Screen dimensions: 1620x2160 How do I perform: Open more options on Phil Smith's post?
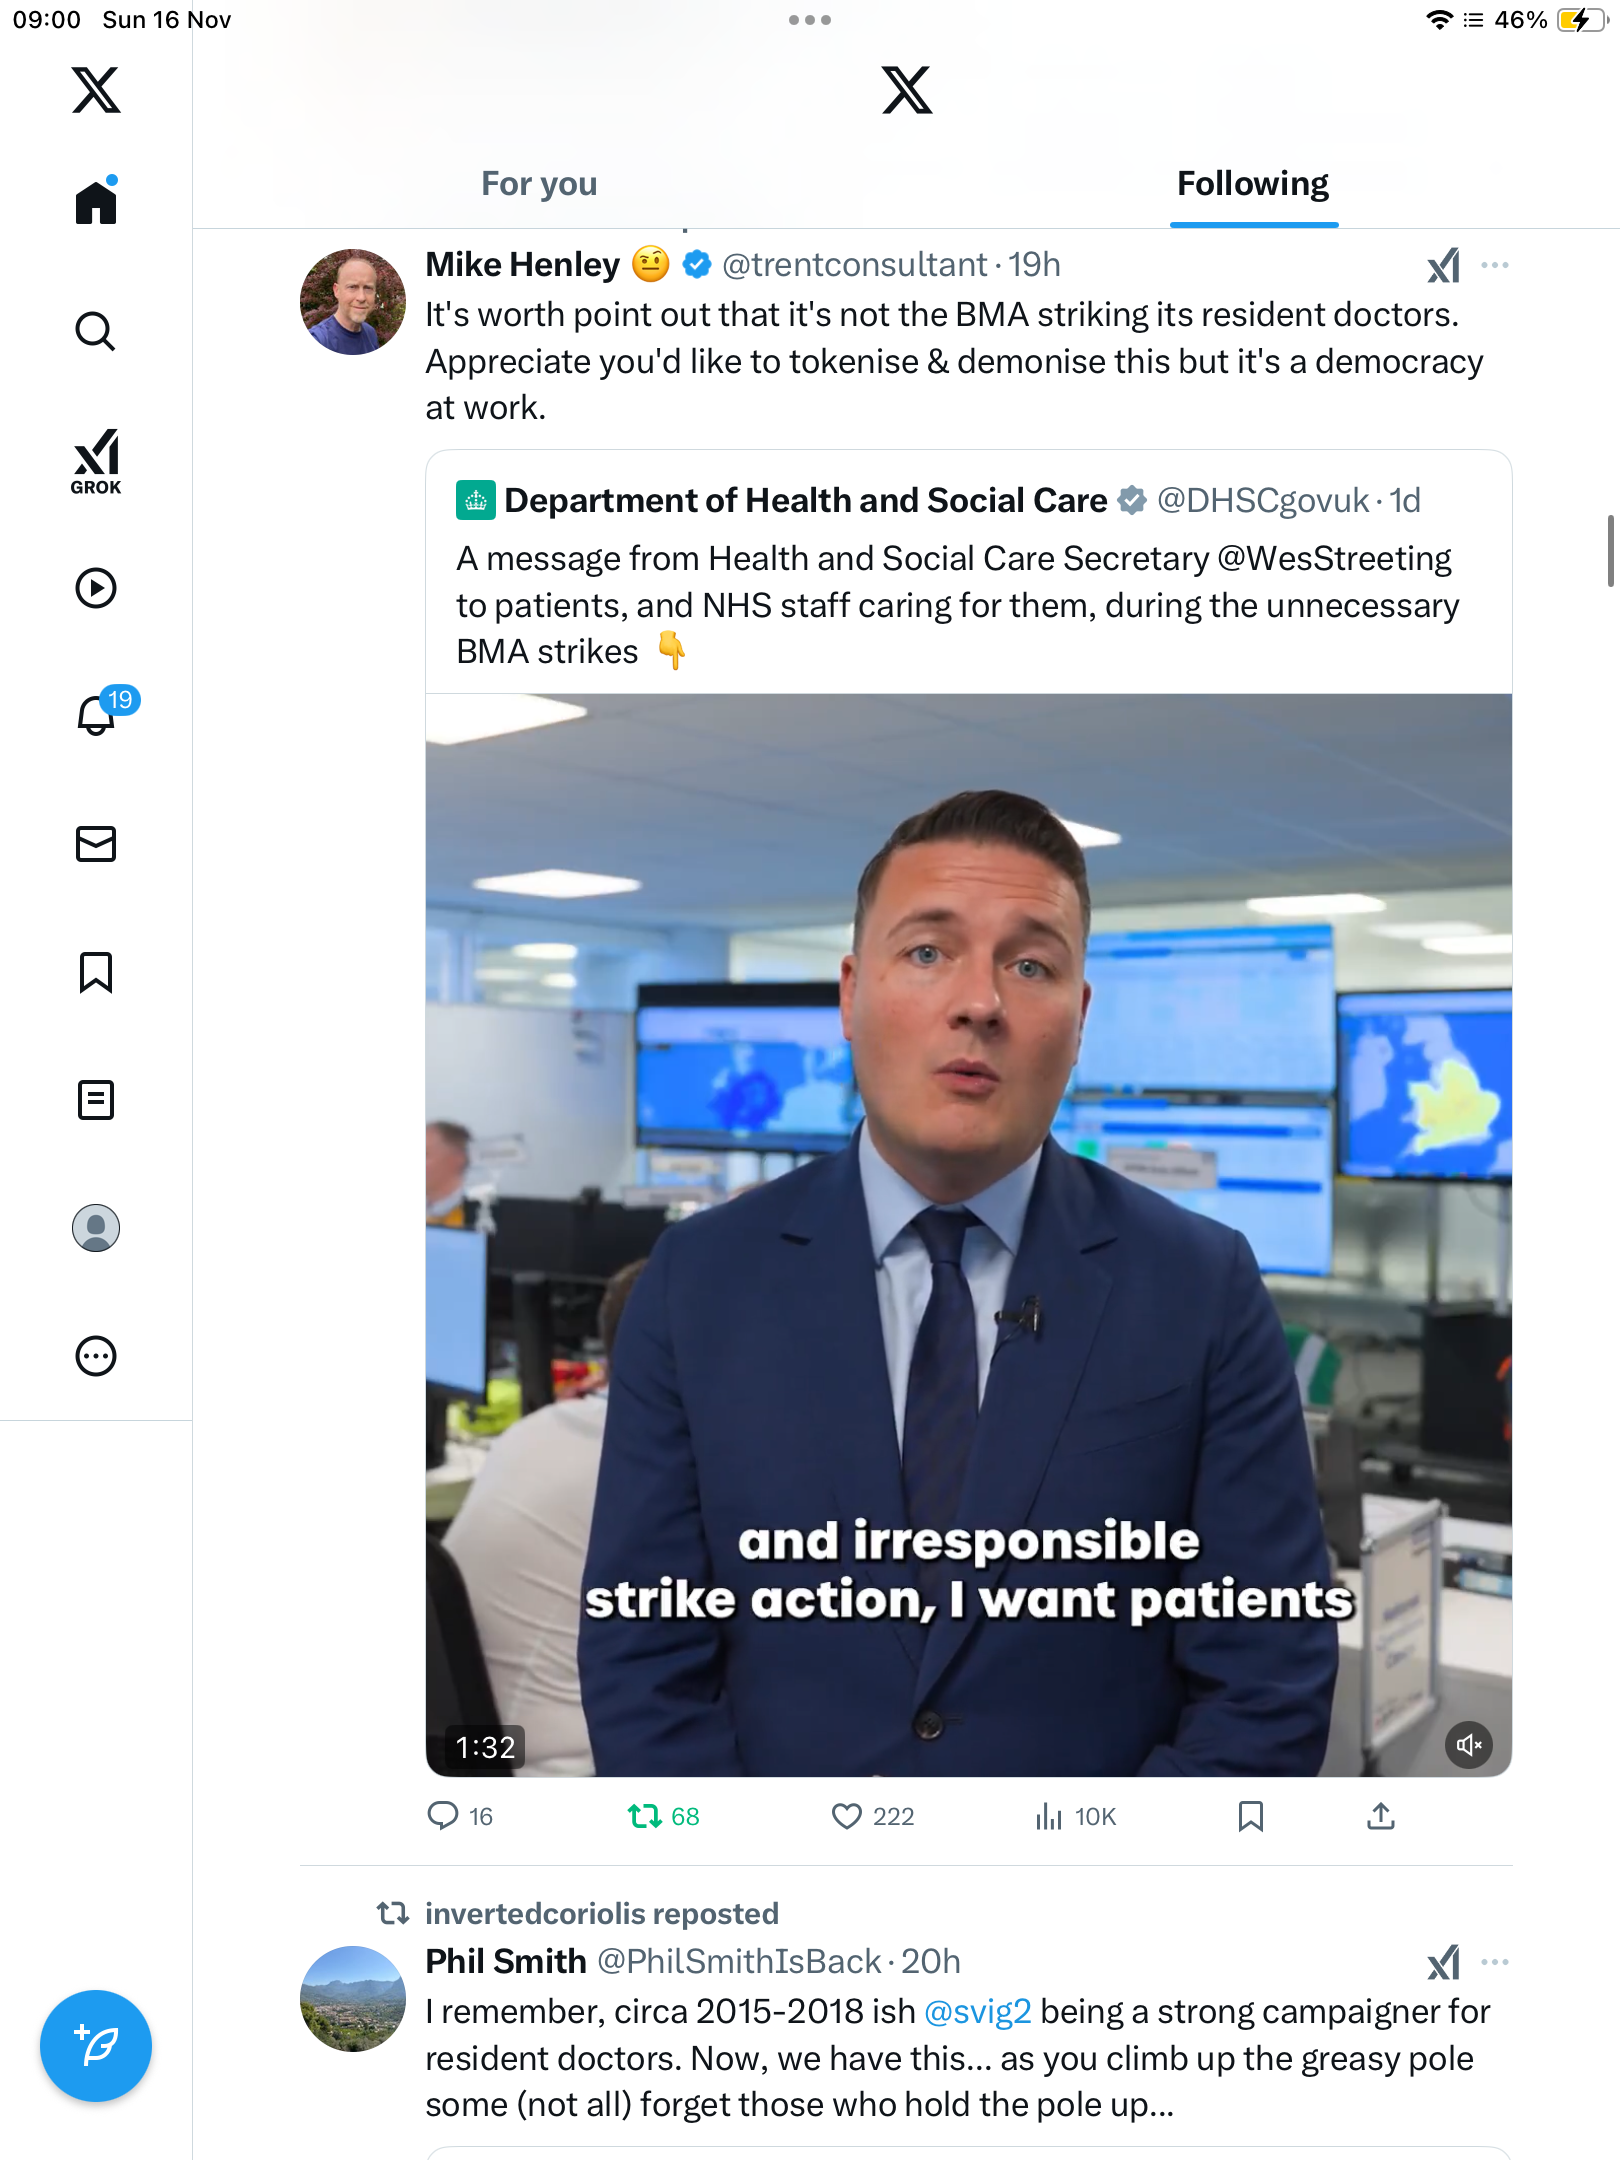coord(1494,1962)
